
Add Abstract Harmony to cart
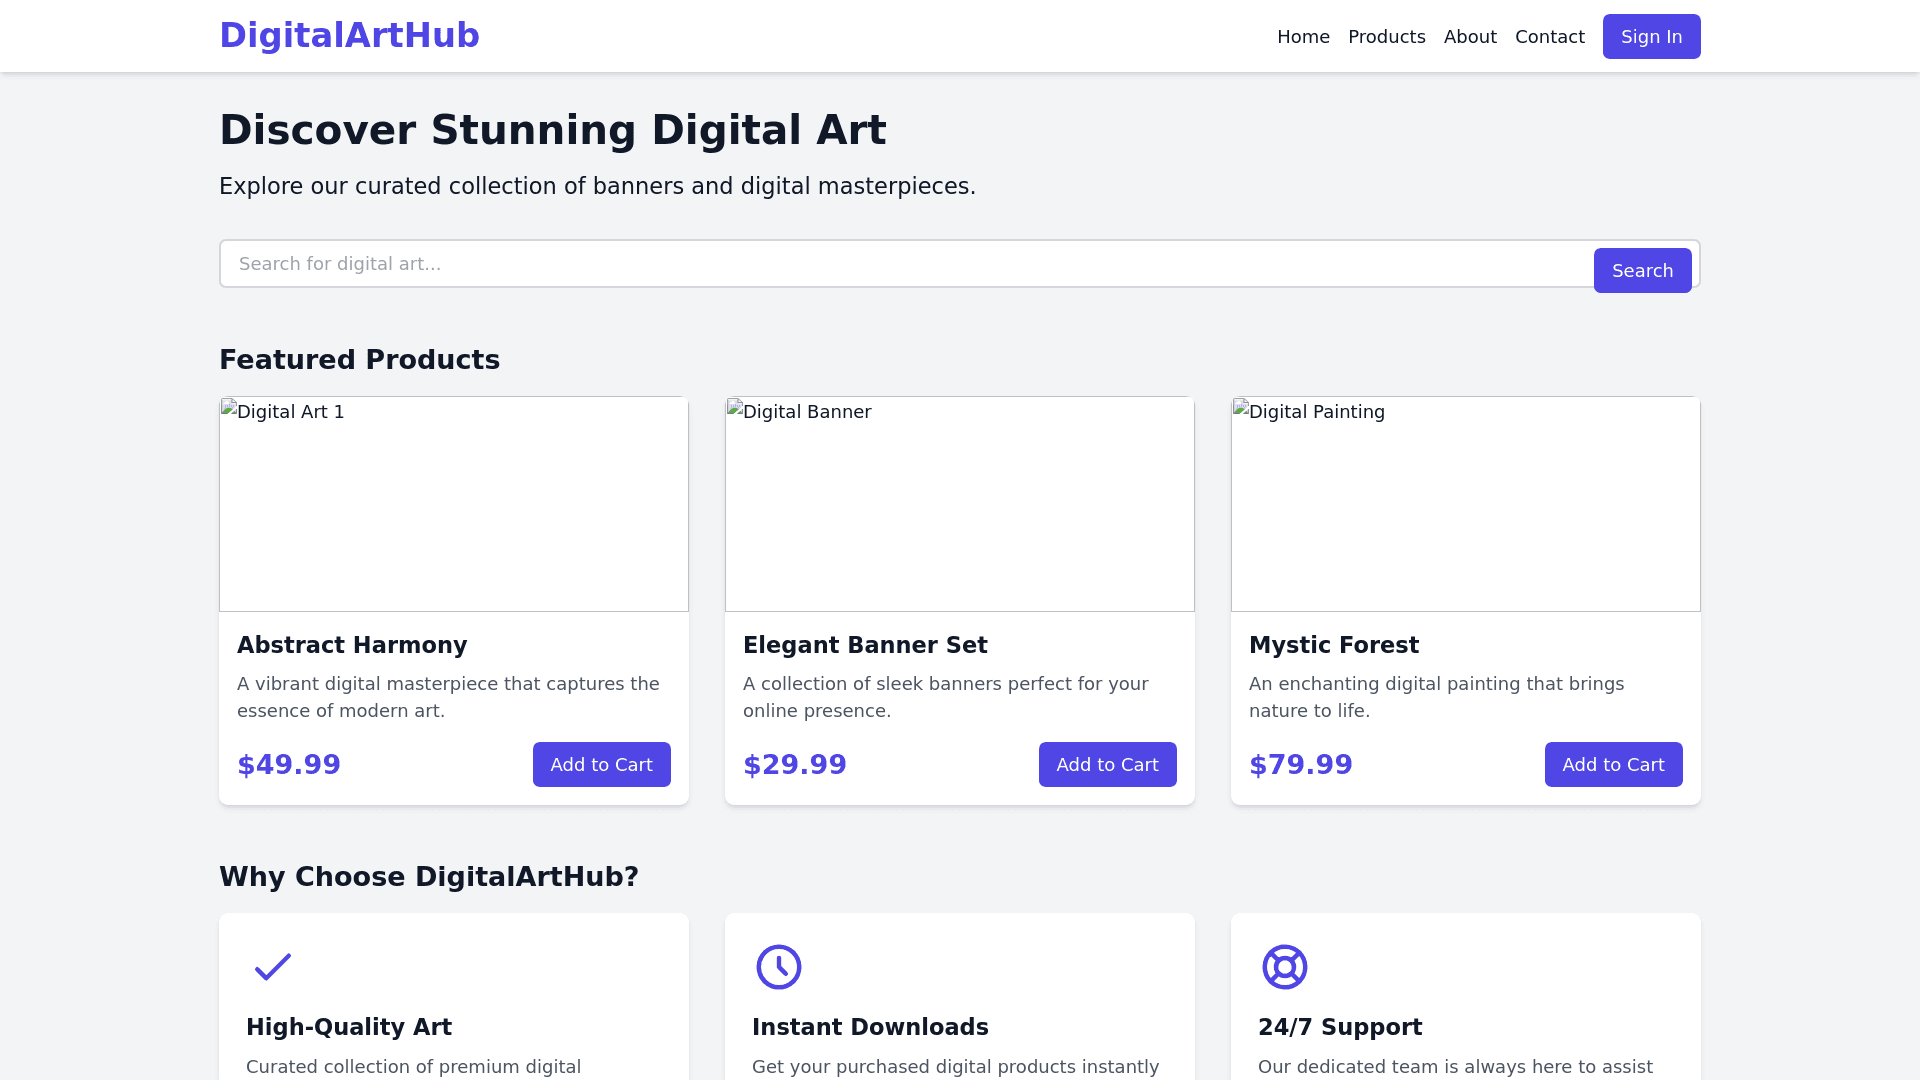click(x=601, y=765)
